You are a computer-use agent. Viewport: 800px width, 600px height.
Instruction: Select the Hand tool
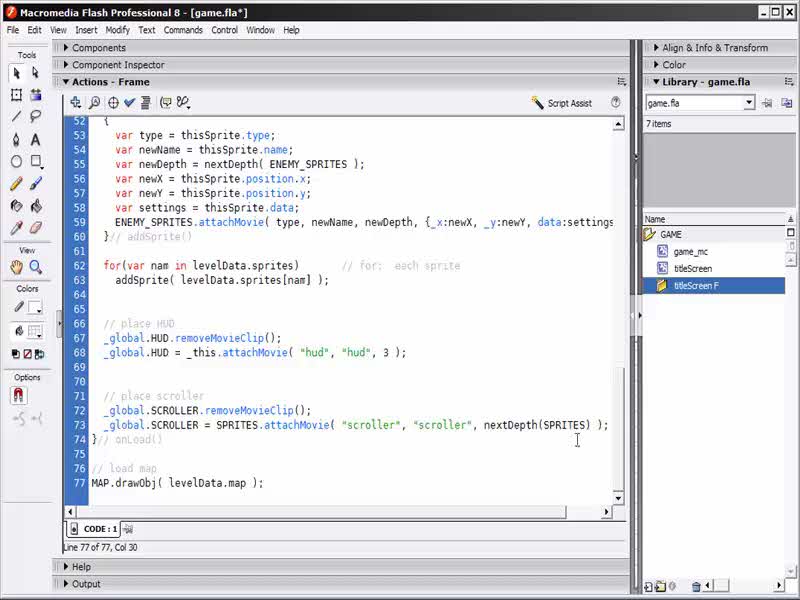pyautogui.click(x=16, y=267)
